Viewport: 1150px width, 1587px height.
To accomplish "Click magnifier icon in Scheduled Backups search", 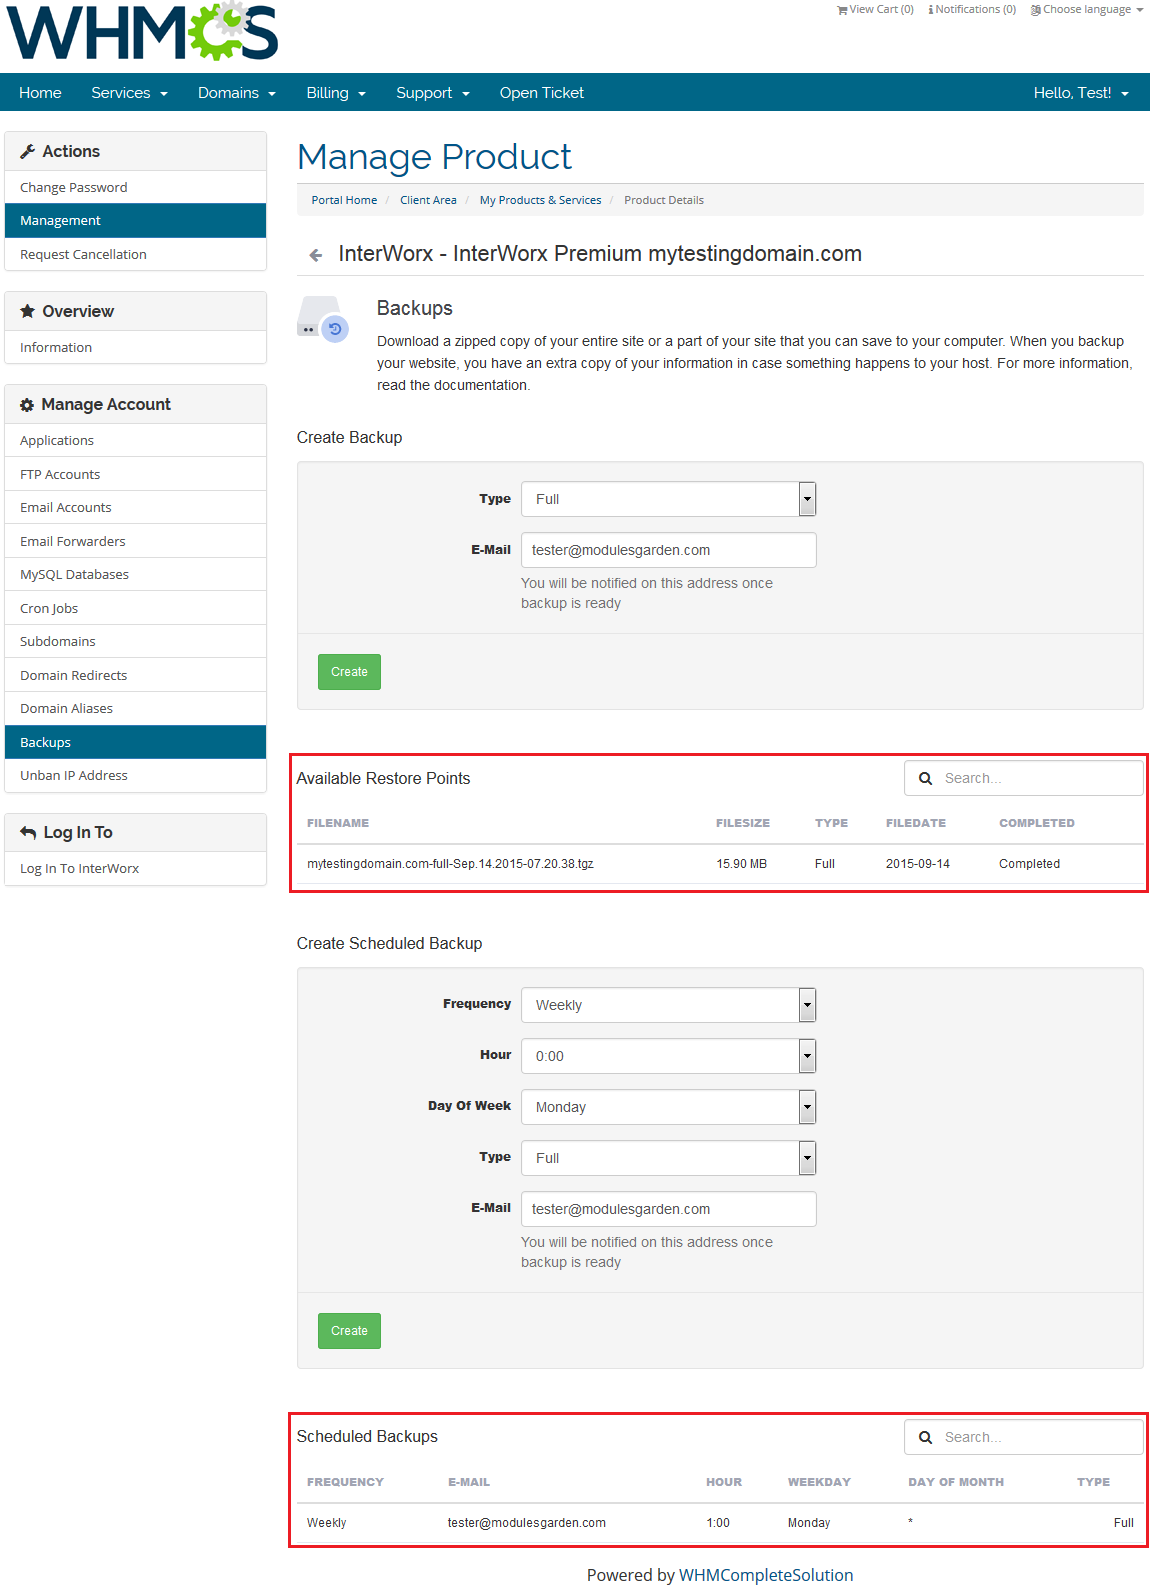I will click(926, 1437).
